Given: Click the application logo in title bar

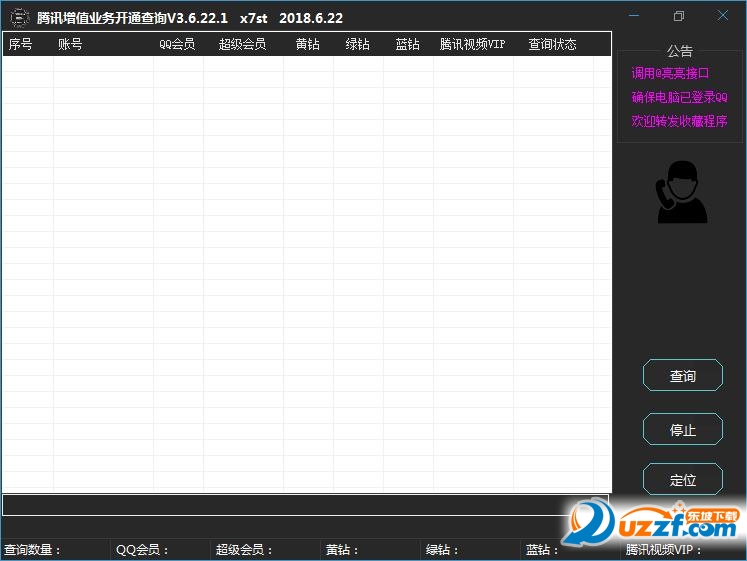Looking at the screenshot, I should click(x=20, y=18).
